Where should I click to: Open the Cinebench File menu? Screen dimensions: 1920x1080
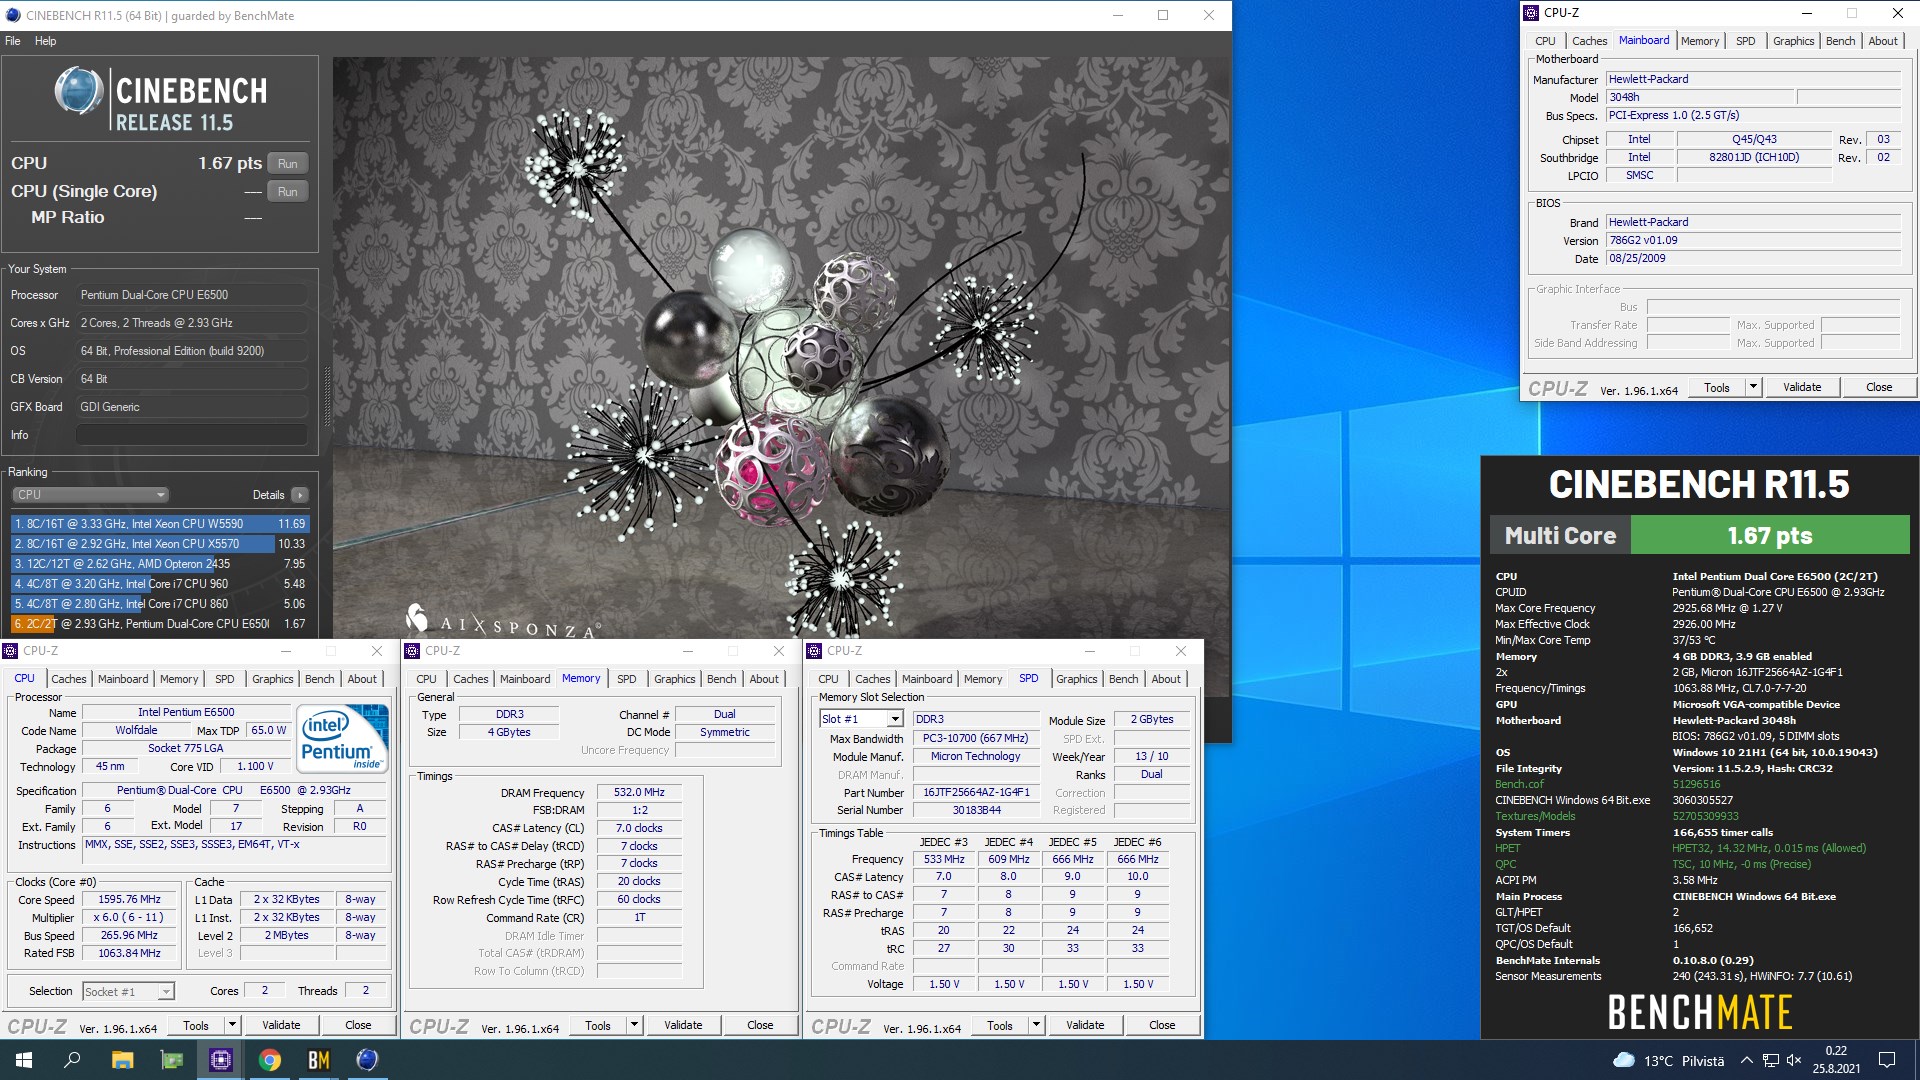pos(13,41)
